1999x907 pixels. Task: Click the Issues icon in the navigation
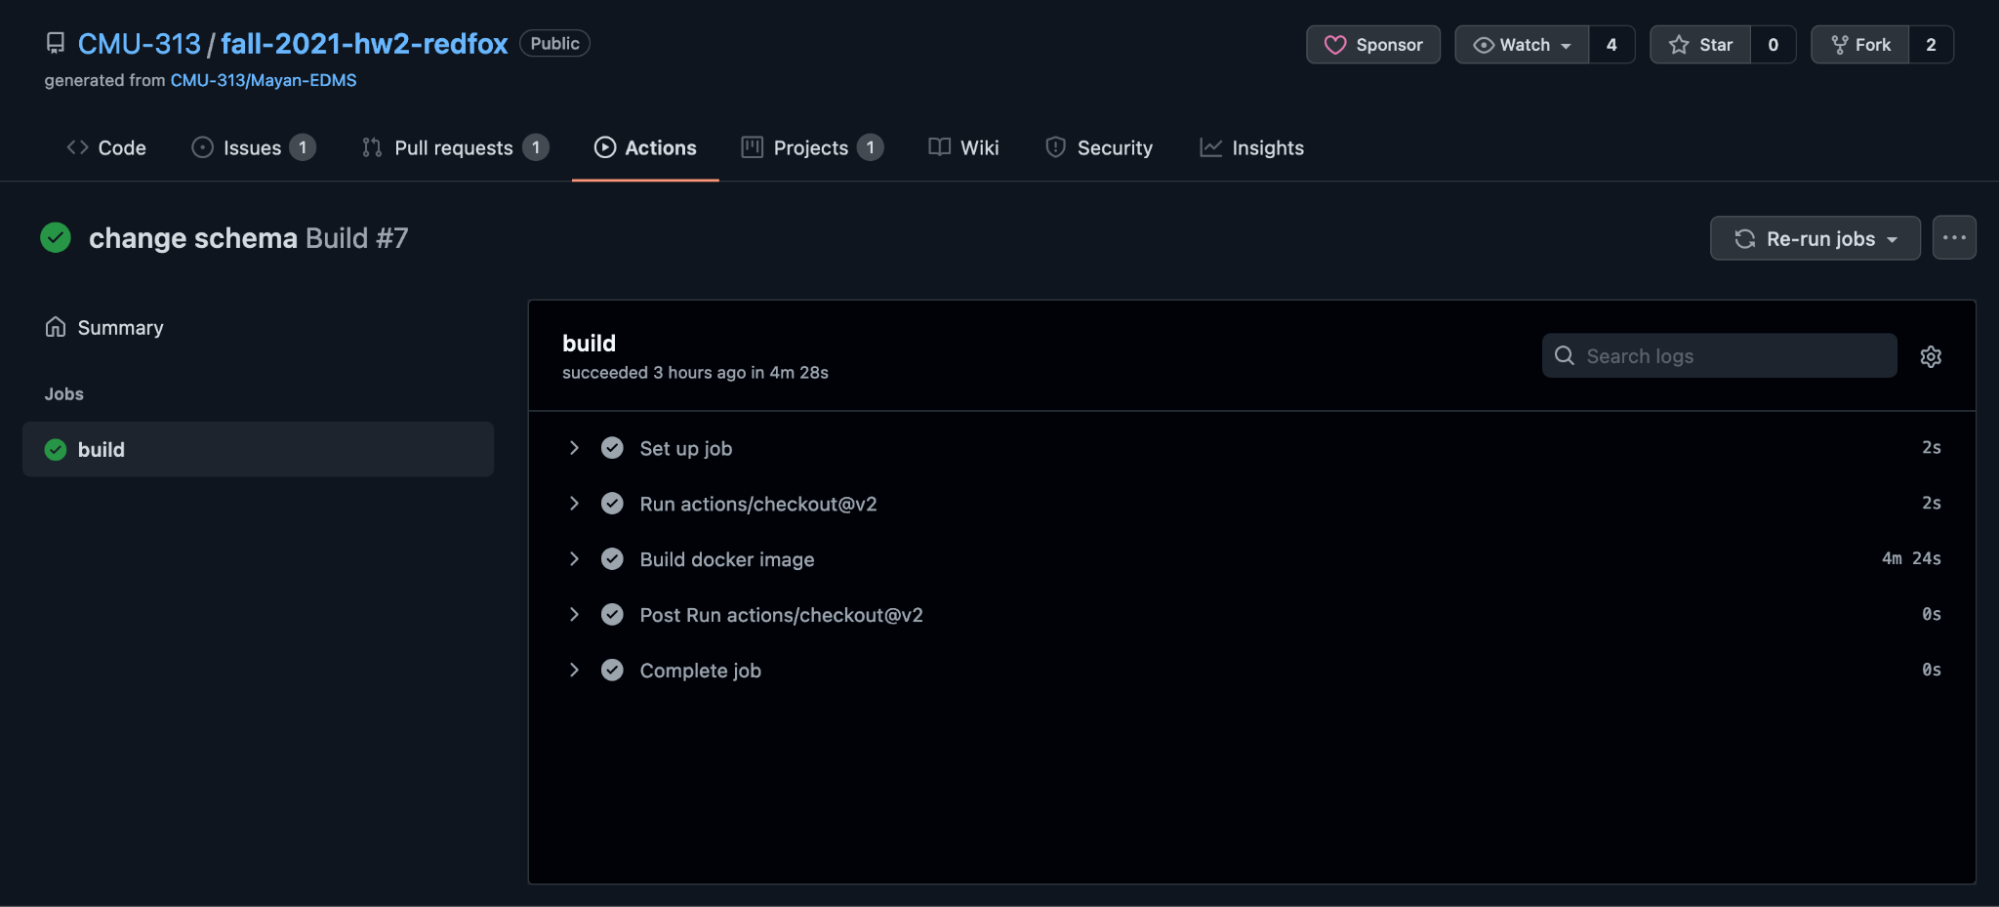203,147
